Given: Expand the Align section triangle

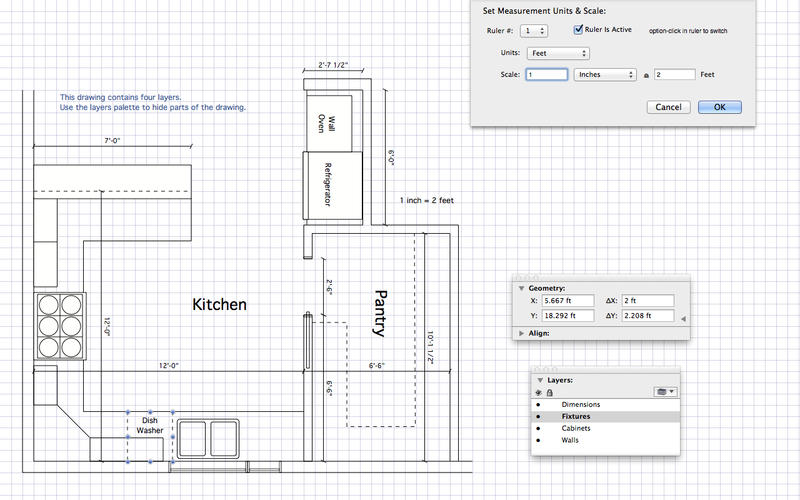Looking at the screenshot, I should click(x=521, y=332).
